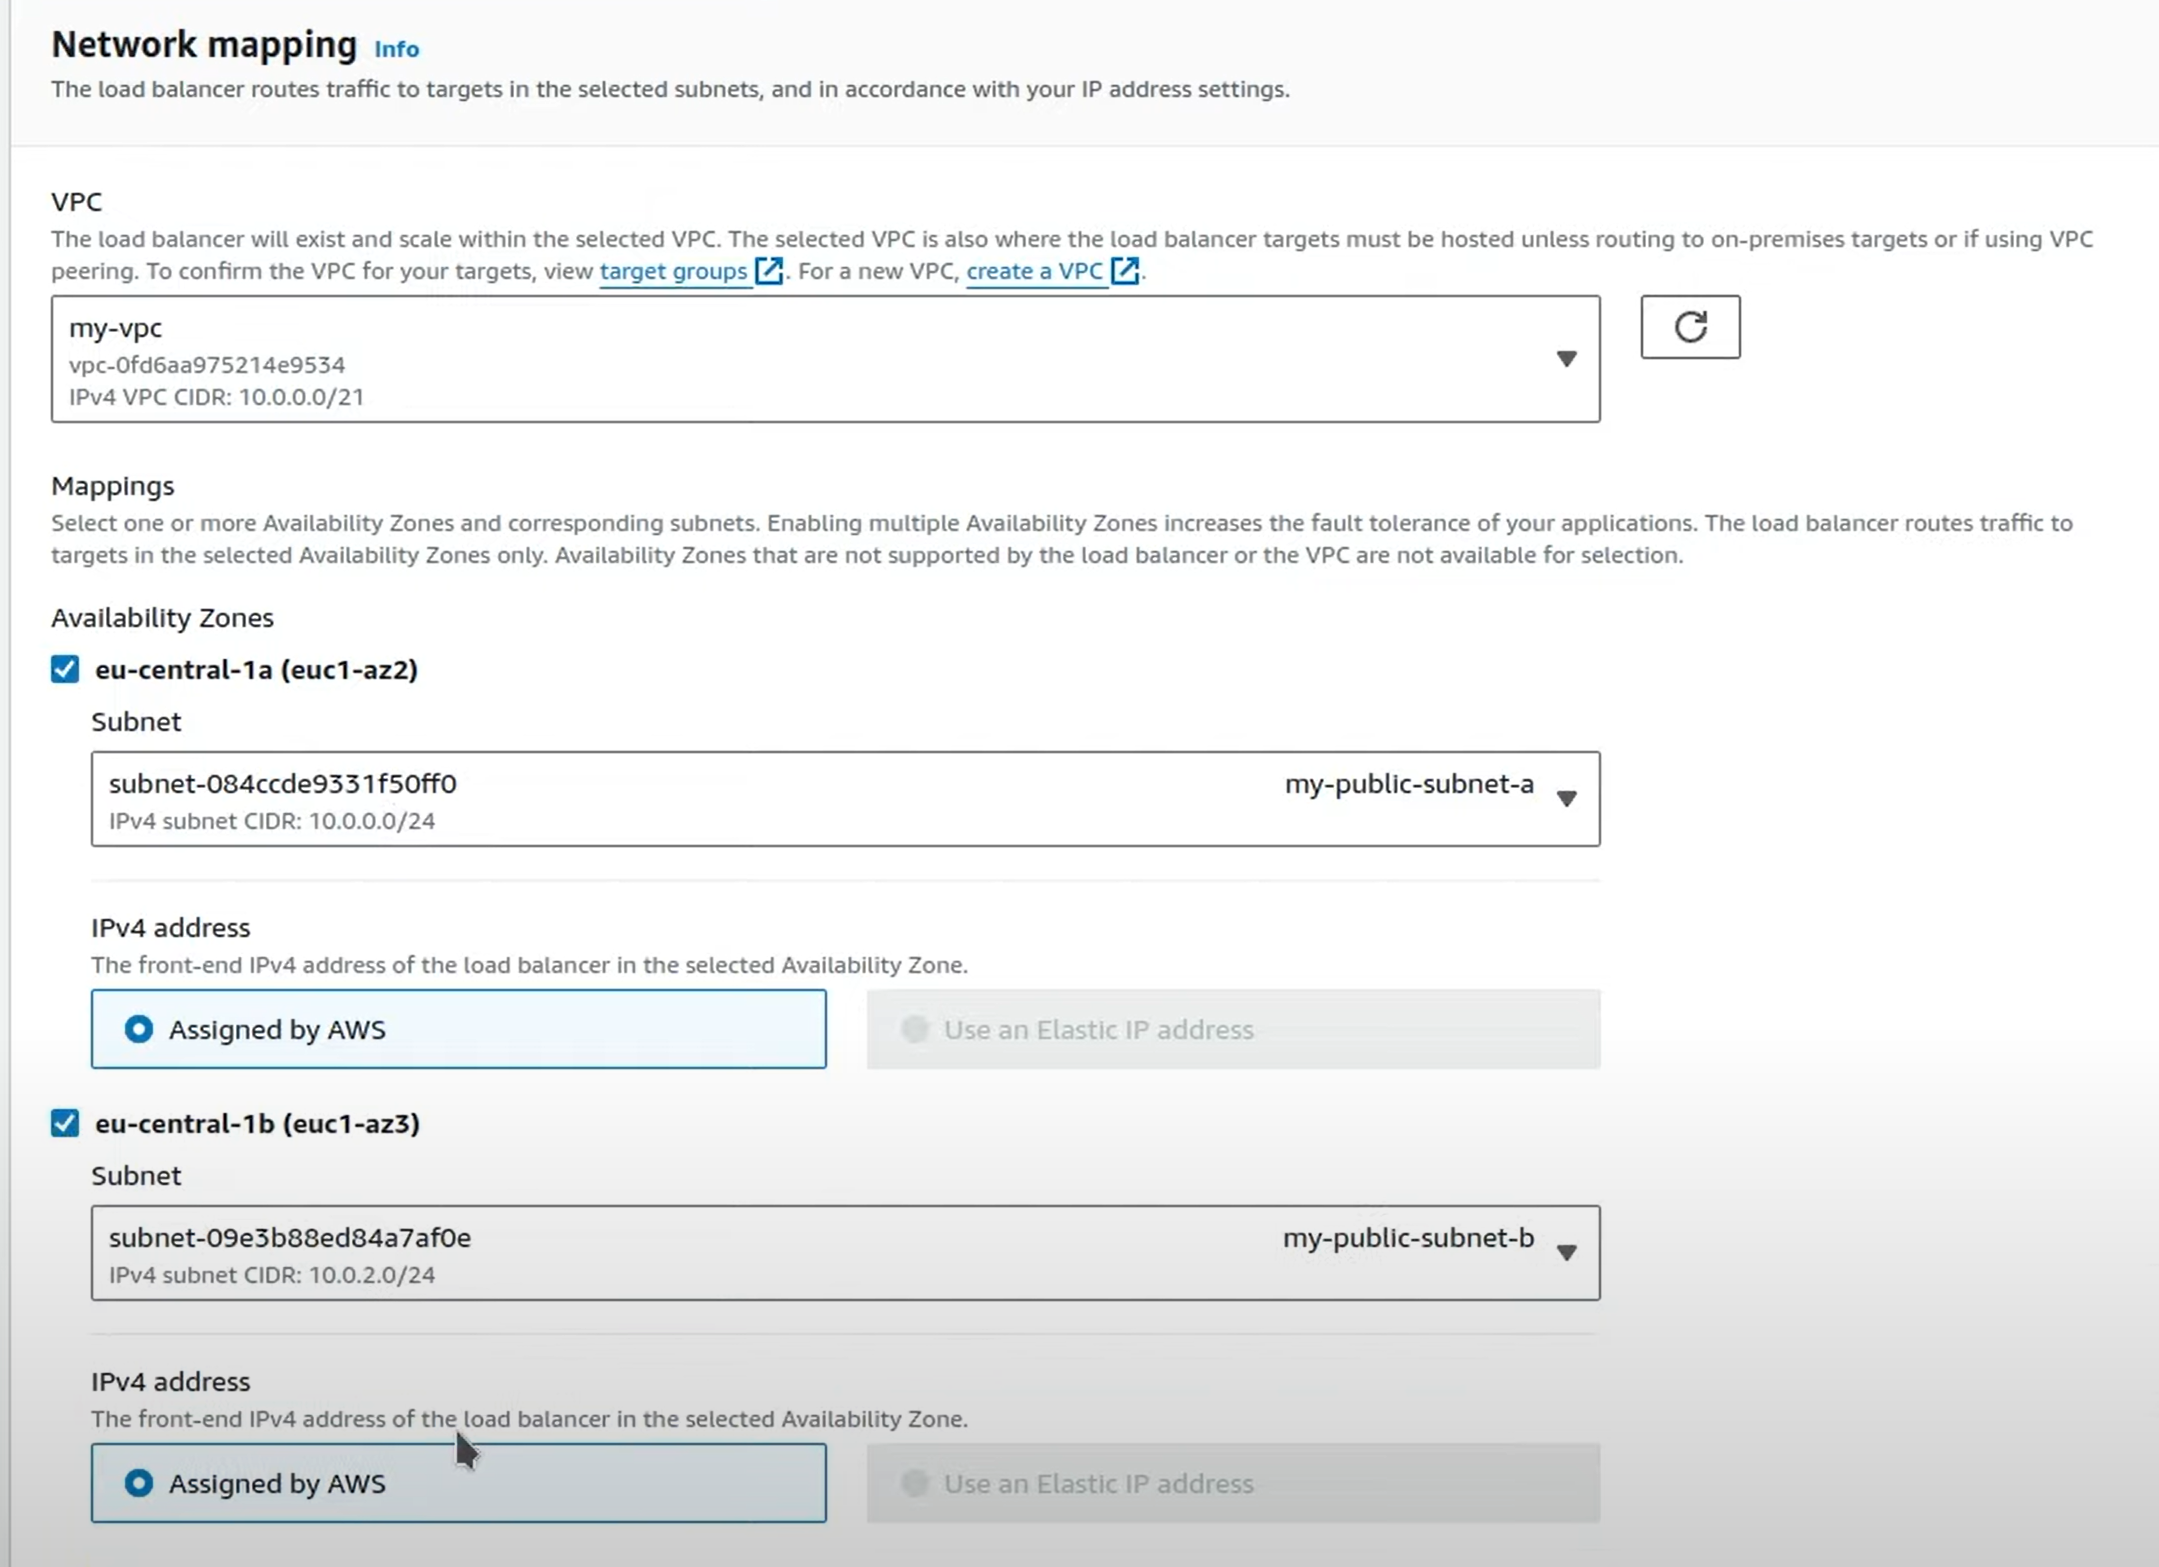Follow the create a VPC link
The image size is (2159, 1567).
point(1034,271)
